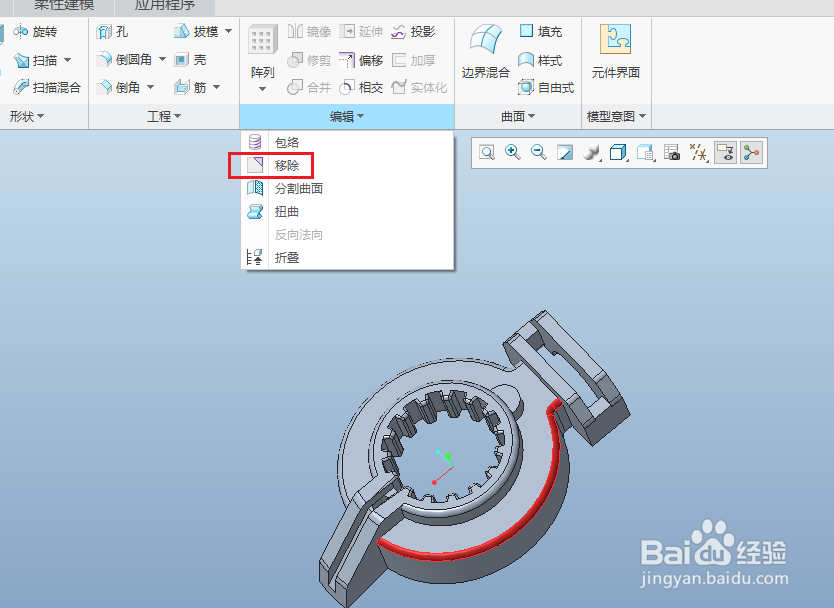834x608 pixels.
Task: Select the 倒角 (Chamfer) tool
Action: click(x=119, y=87)
